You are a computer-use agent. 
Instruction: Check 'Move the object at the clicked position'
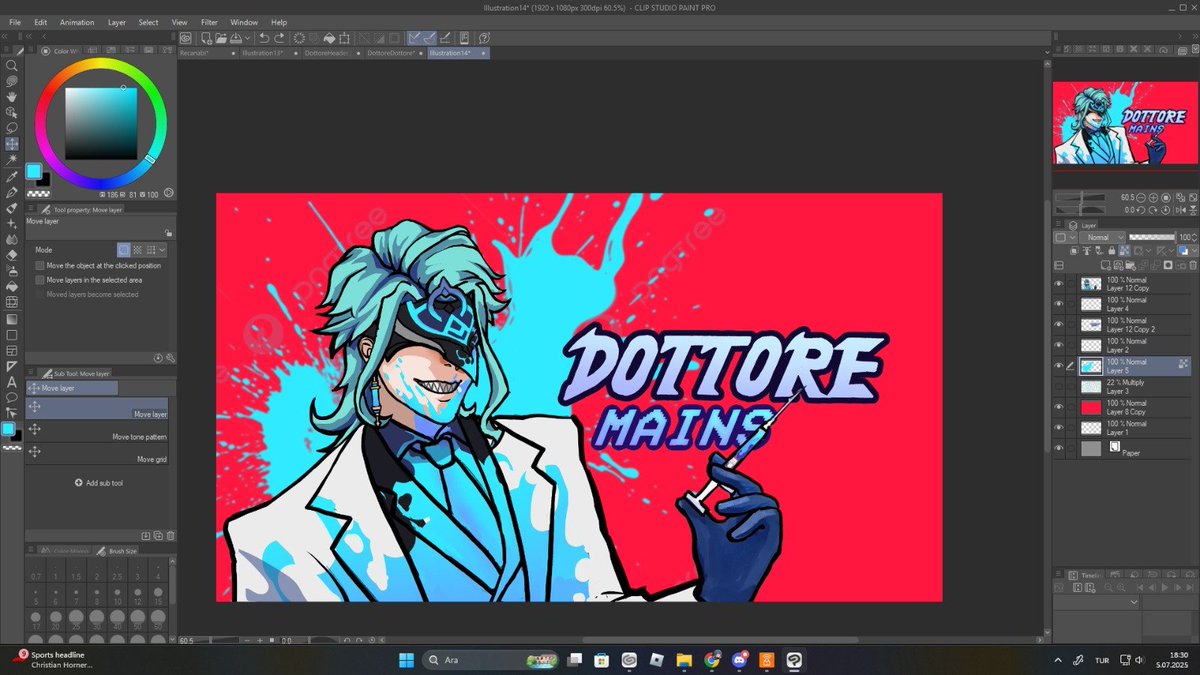40,266
